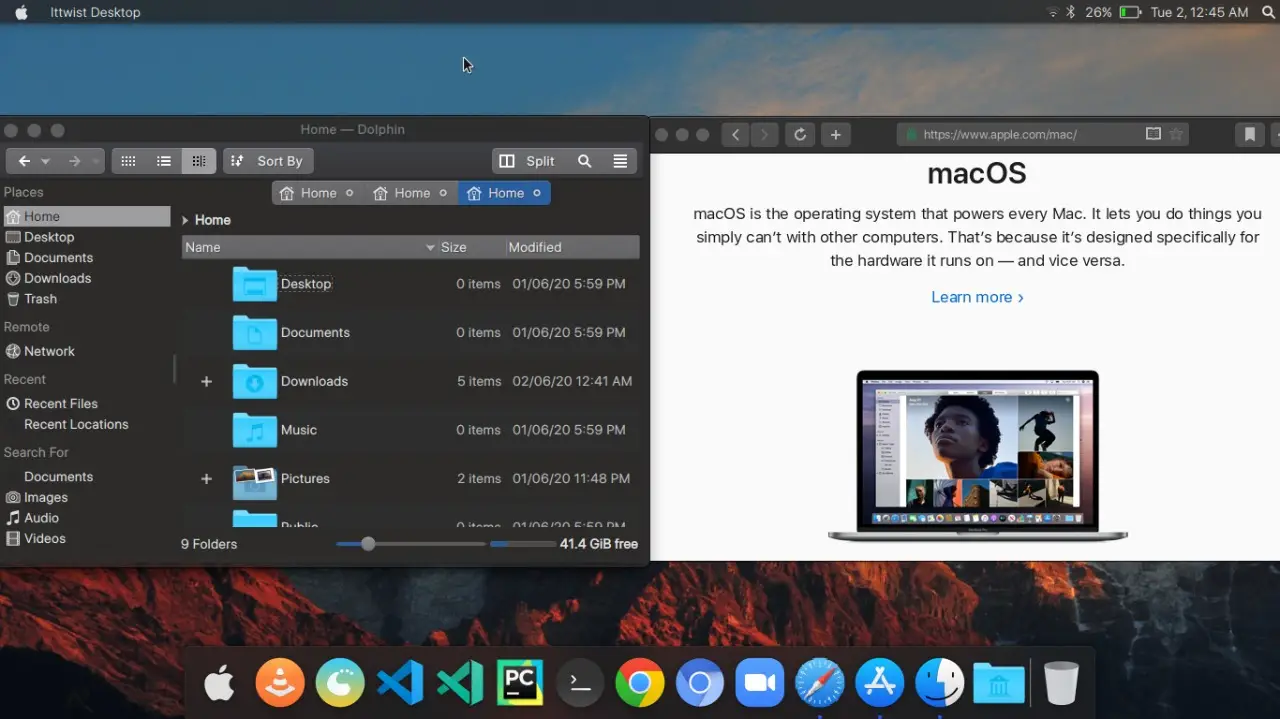Open the browser bookmarks panel icon

pos(1249,134)
